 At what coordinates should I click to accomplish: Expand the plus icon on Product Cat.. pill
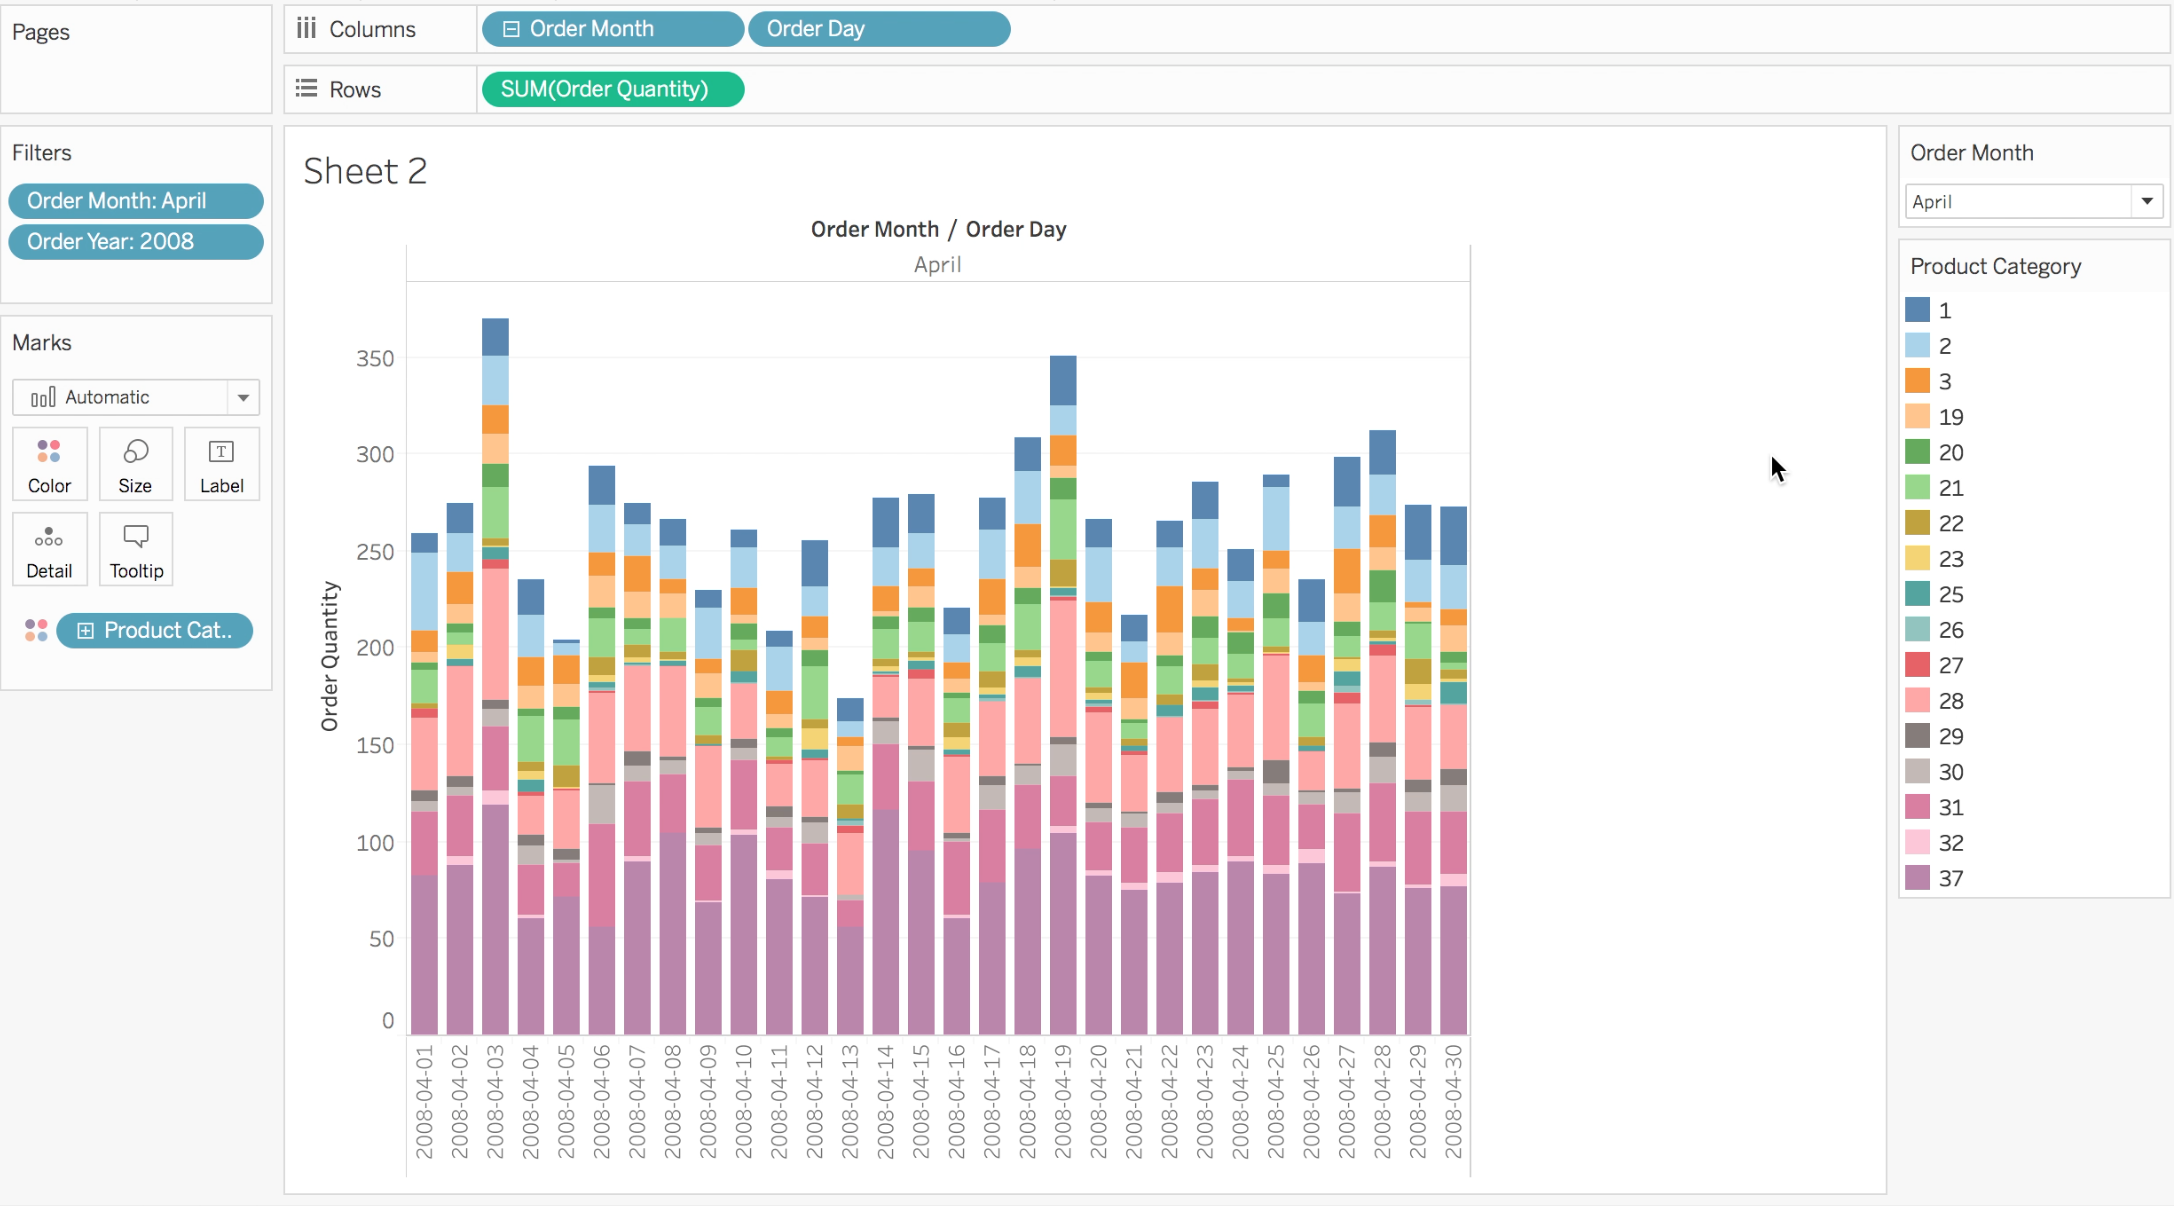pyautogui.click(x=86, y=631)
